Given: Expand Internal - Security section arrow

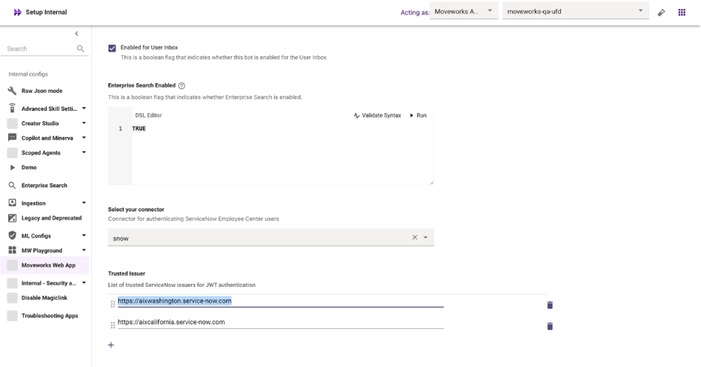Looking at the screenshot, I should coord(84,283).
